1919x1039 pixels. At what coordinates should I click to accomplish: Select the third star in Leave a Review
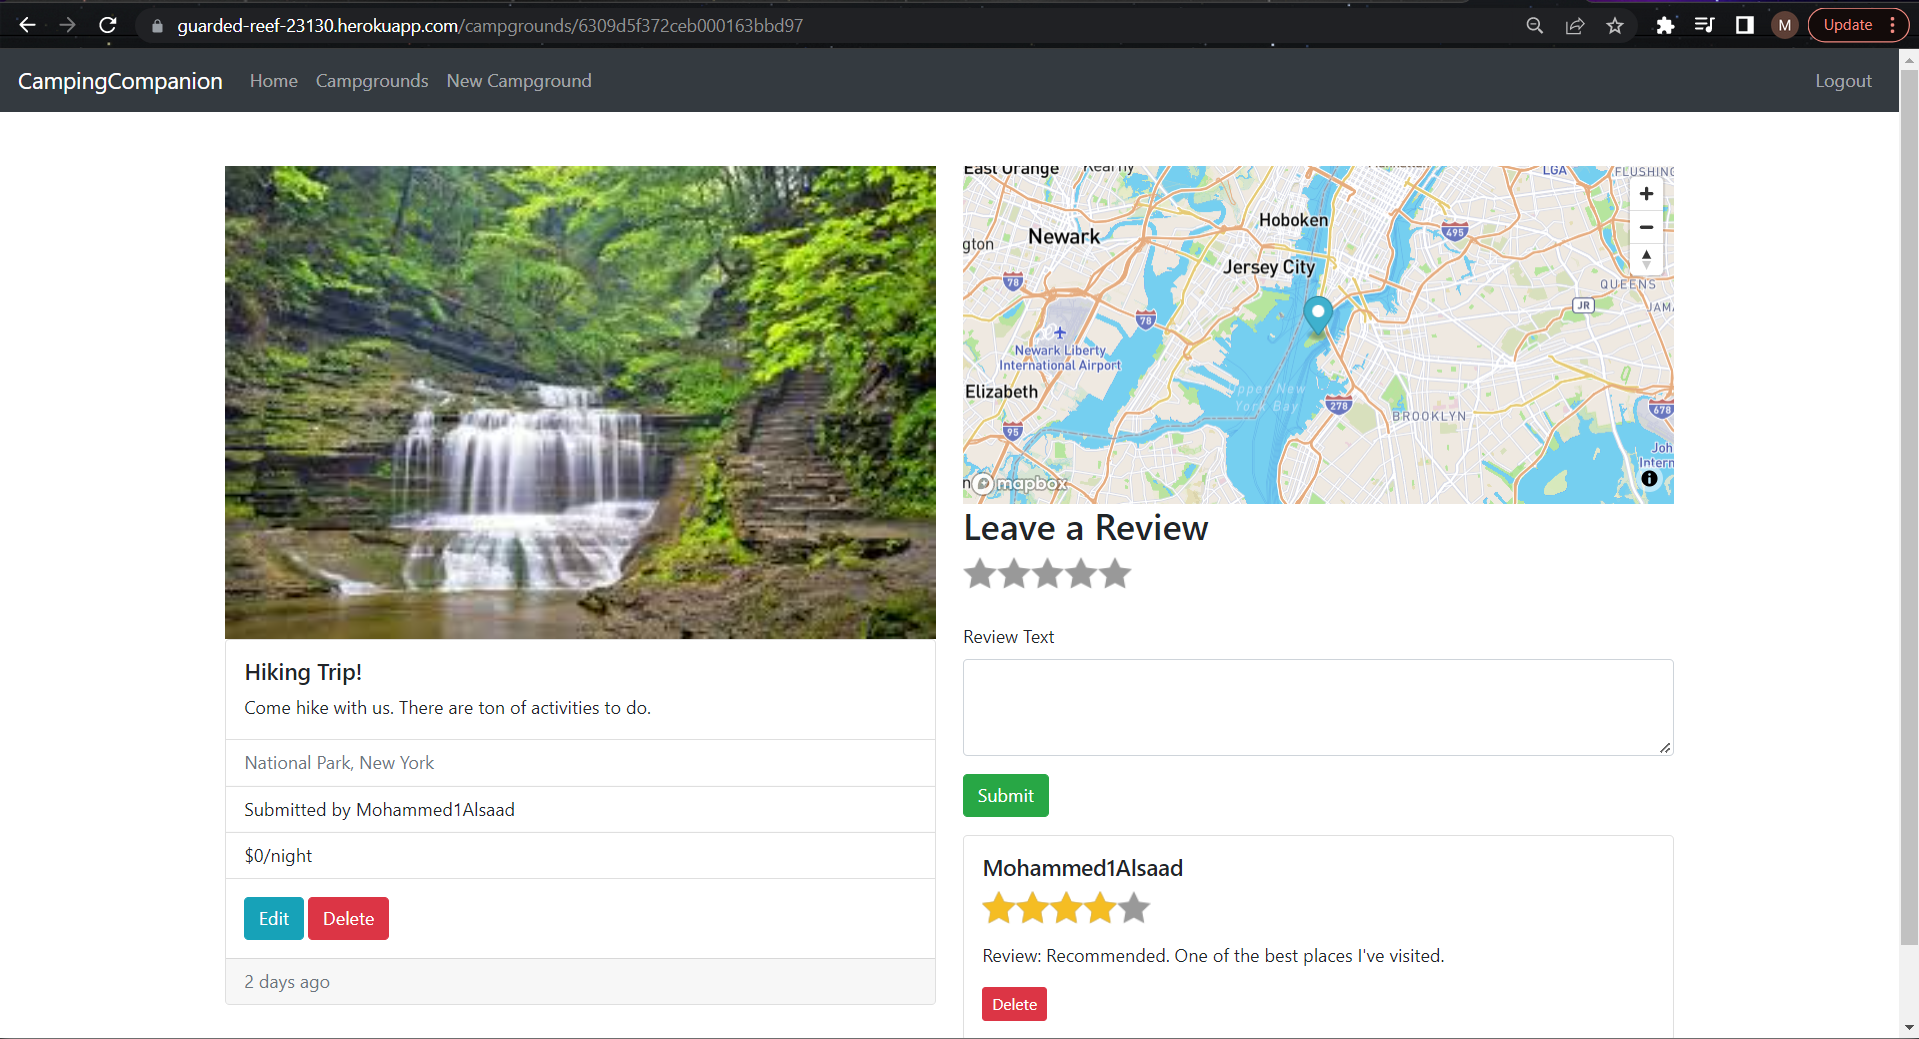(1046, 573)
